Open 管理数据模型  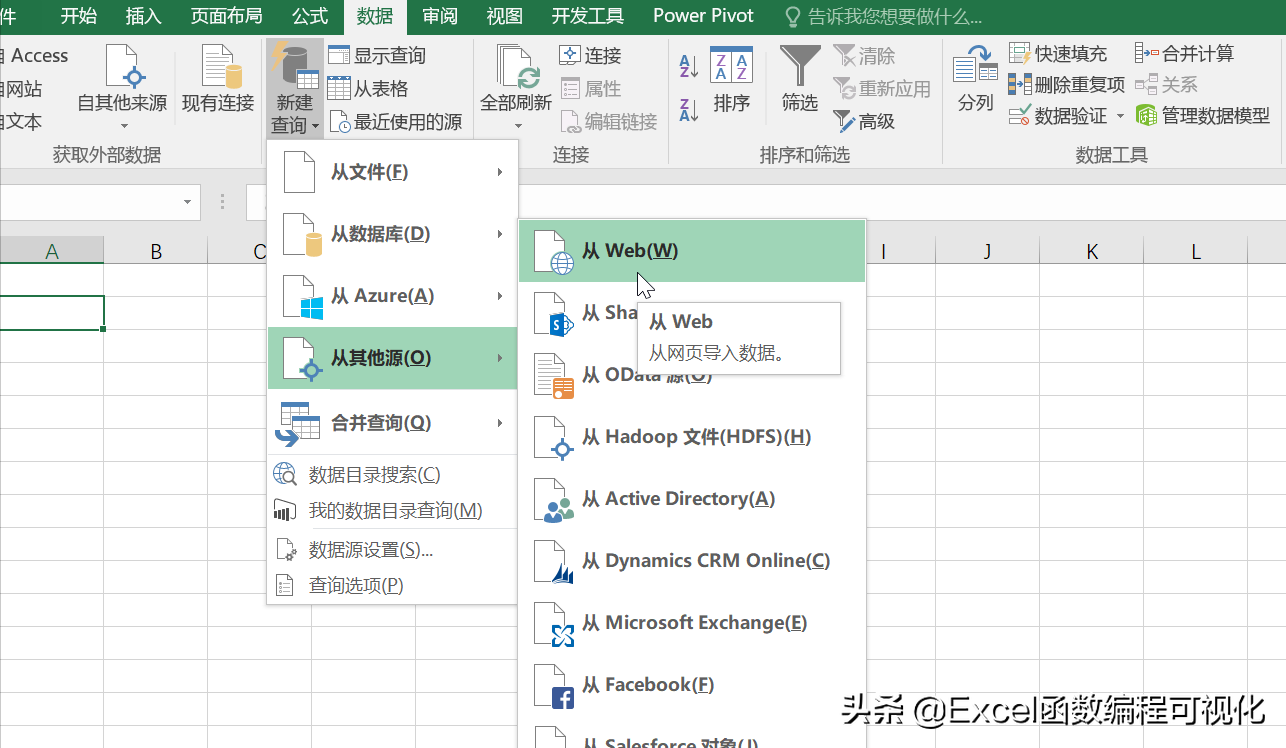coord(1202,116)
